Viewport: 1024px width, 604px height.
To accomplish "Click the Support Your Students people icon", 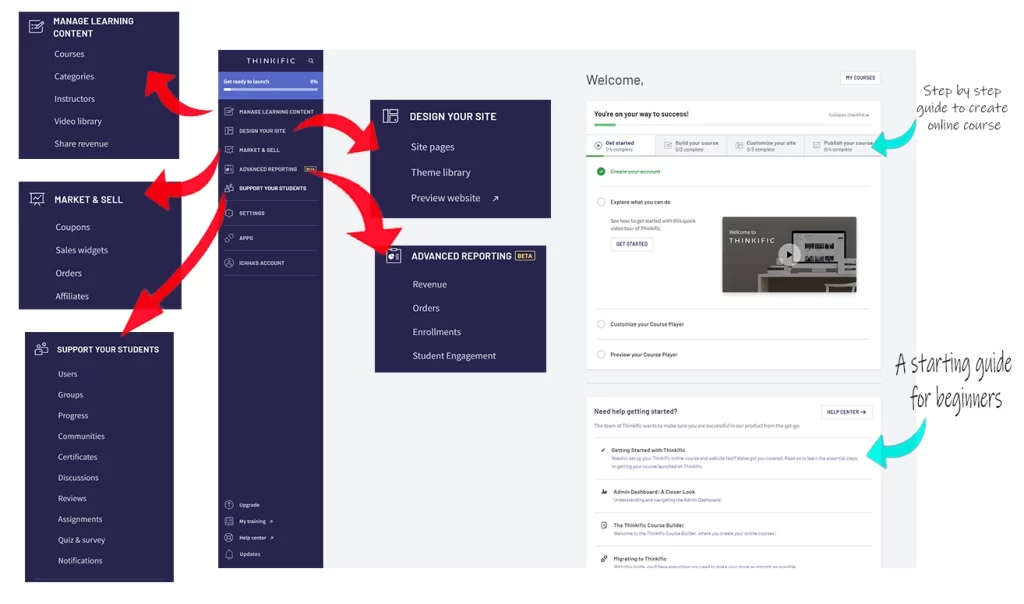I will coord(228,188).
